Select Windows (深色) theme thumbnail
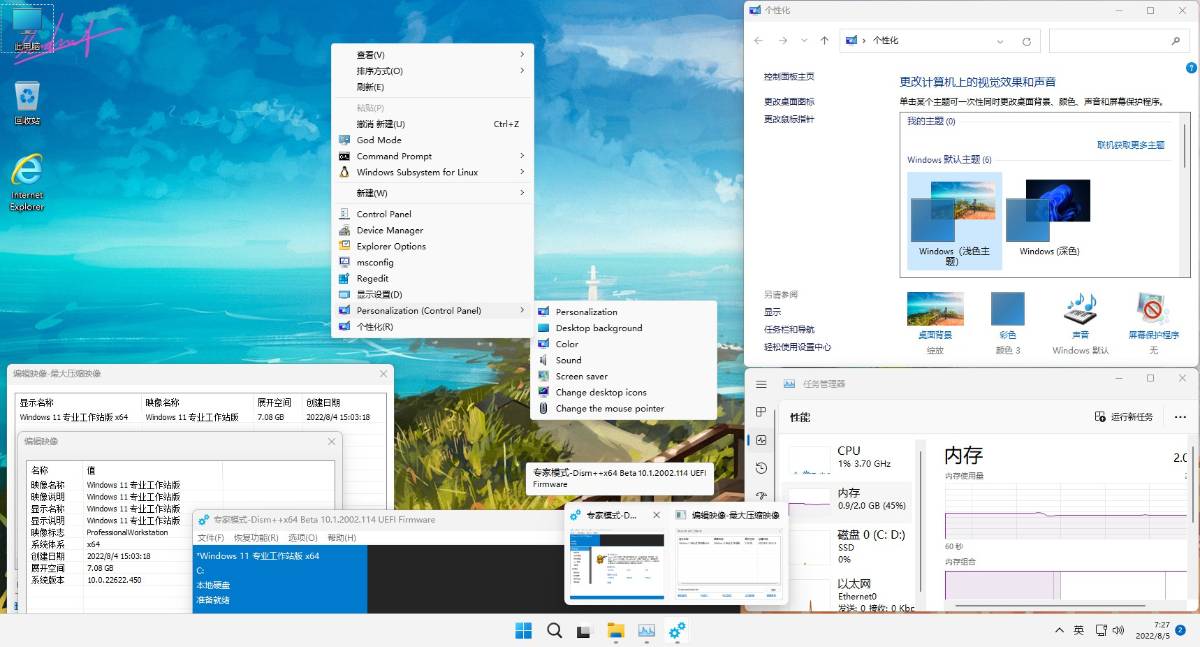Screen dimensions: 1200x647 (1049, 219)
